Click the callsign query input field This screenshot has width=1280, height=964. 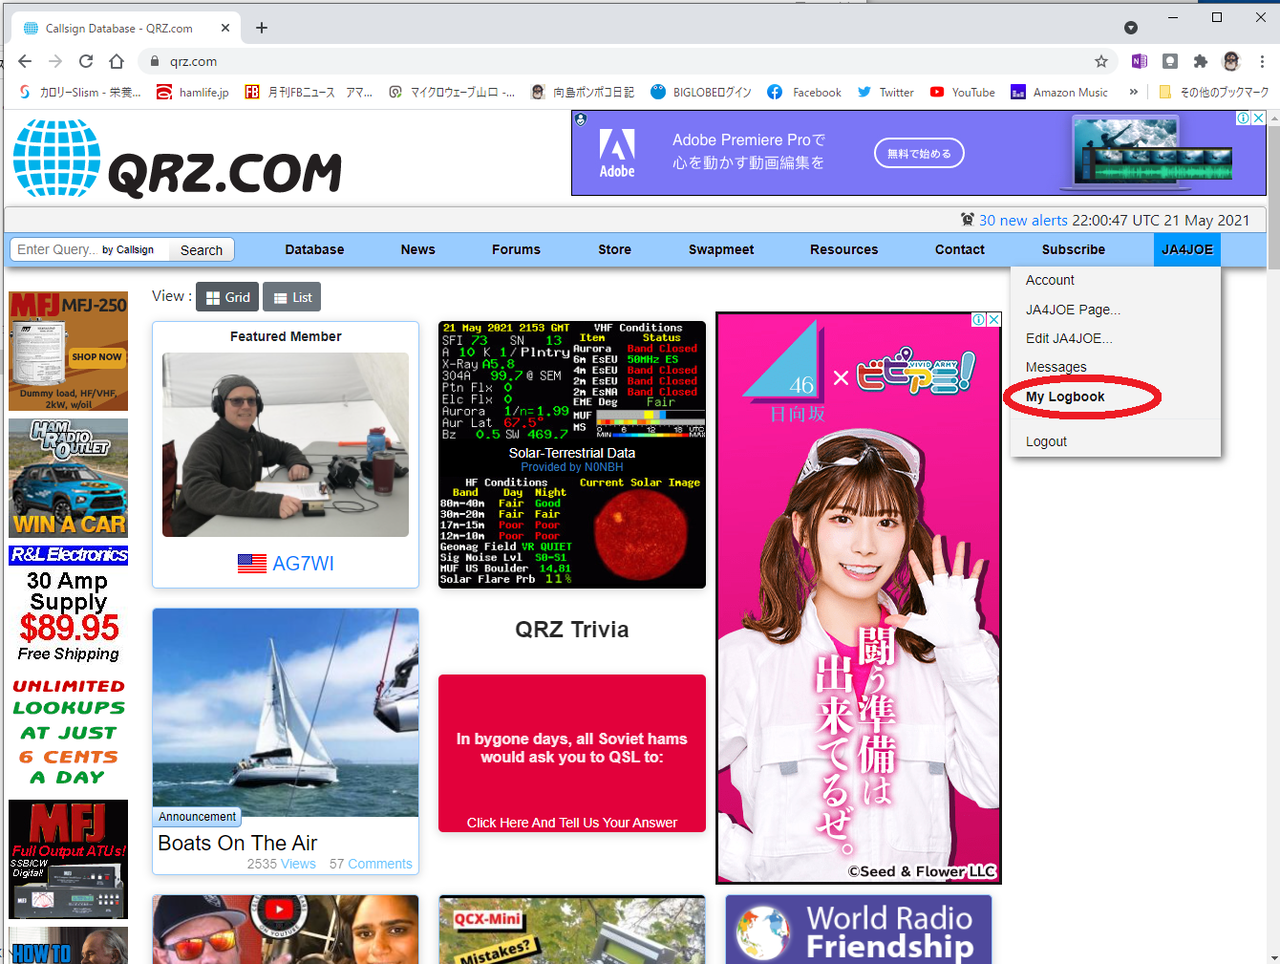click(56, 249)
